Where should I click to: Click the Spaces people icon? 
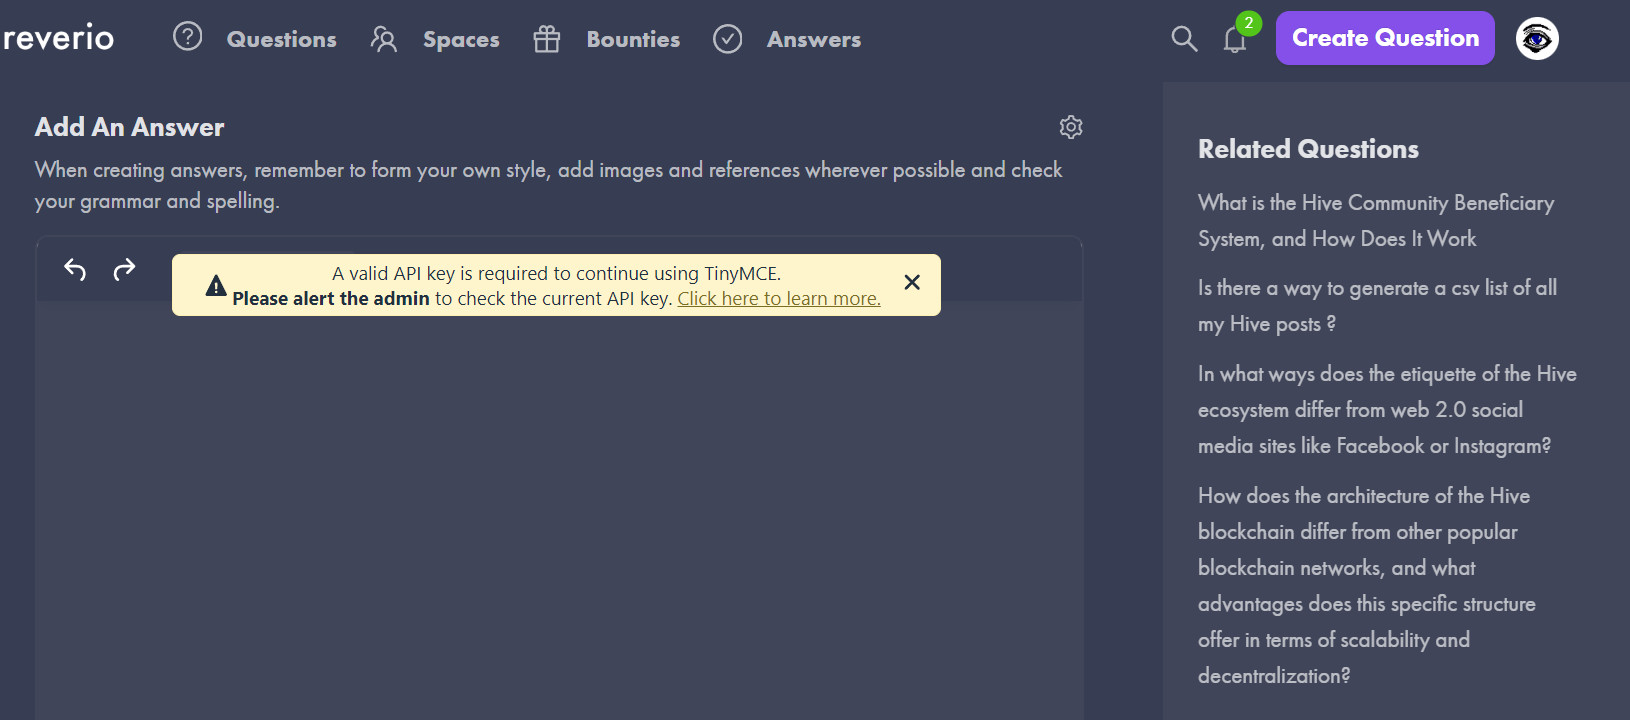click(384, 39)
